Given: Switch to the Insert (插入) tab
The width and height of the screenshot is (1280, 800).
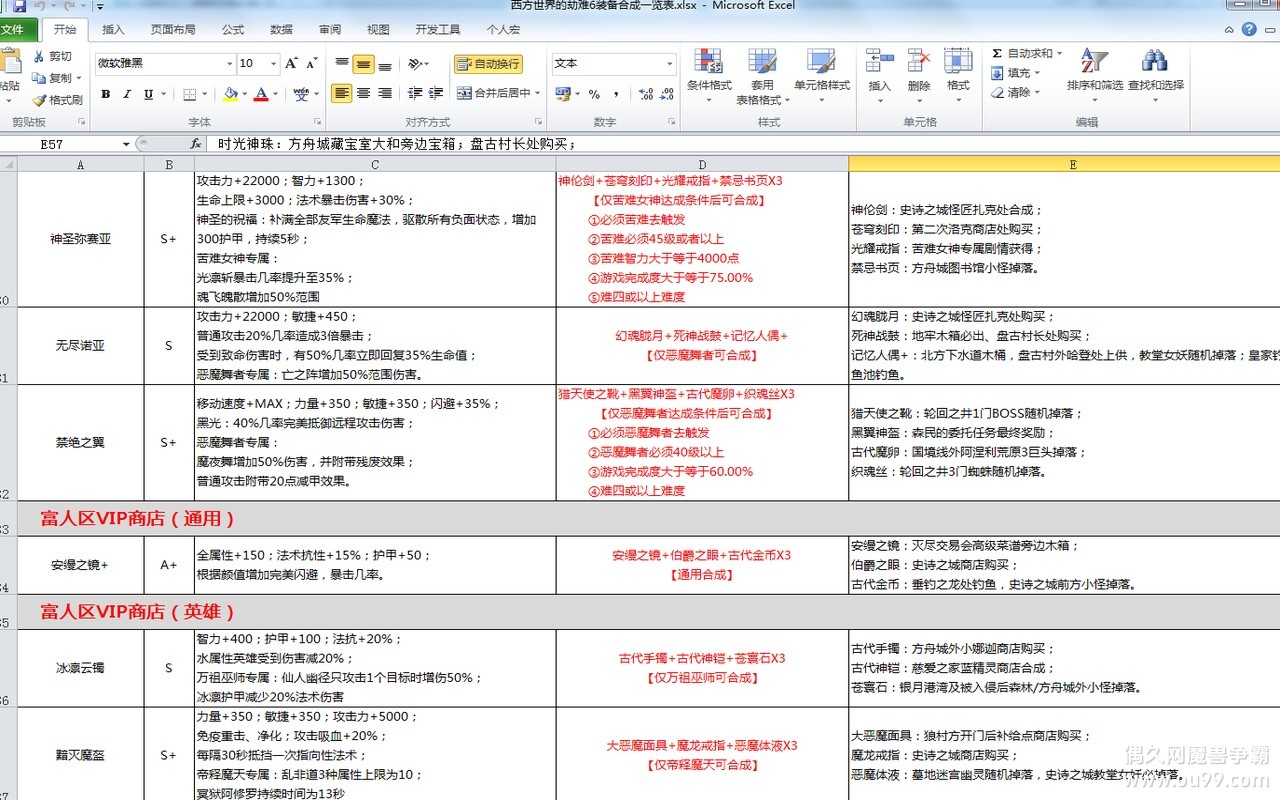Looking at the screenshot, I should point(113,30).
